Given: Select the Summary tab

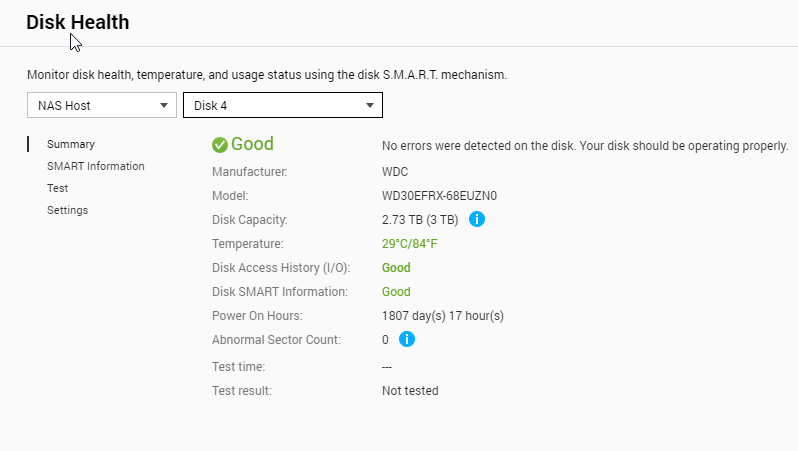Looking at the screenshot, I should pos(71,144).
